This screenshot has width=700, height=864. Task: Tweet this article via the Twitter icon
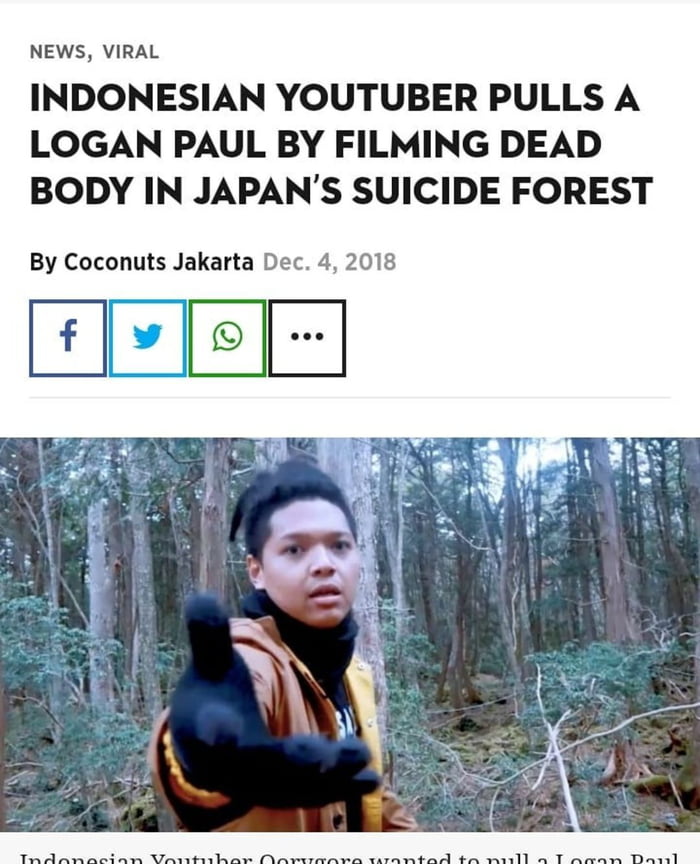pyautogui.click(x=148, y=338)
